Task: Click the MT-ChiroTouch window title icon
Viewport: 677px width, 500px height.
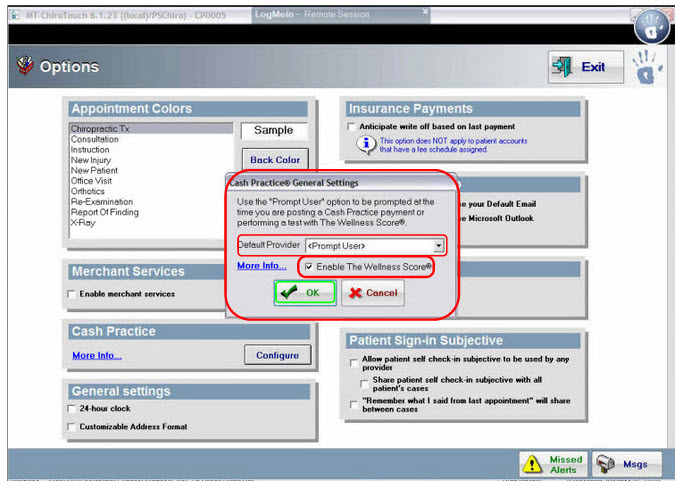Action: [x=14, y=15]
